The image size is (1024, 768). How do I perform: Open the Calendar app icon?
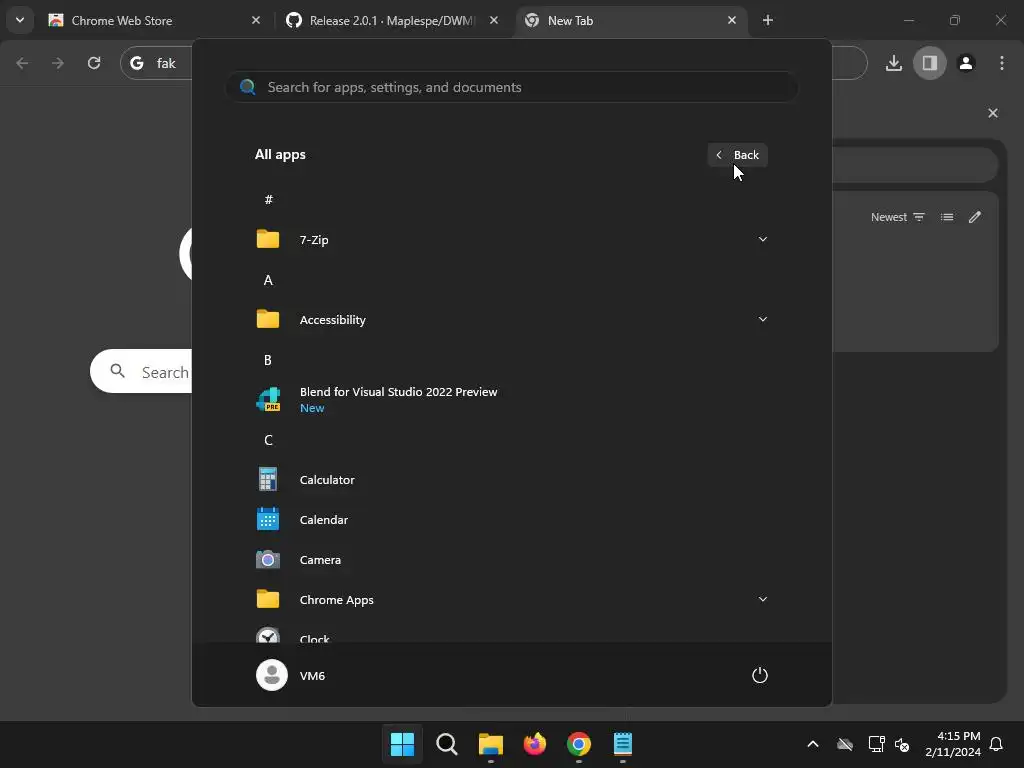(268, 519)
